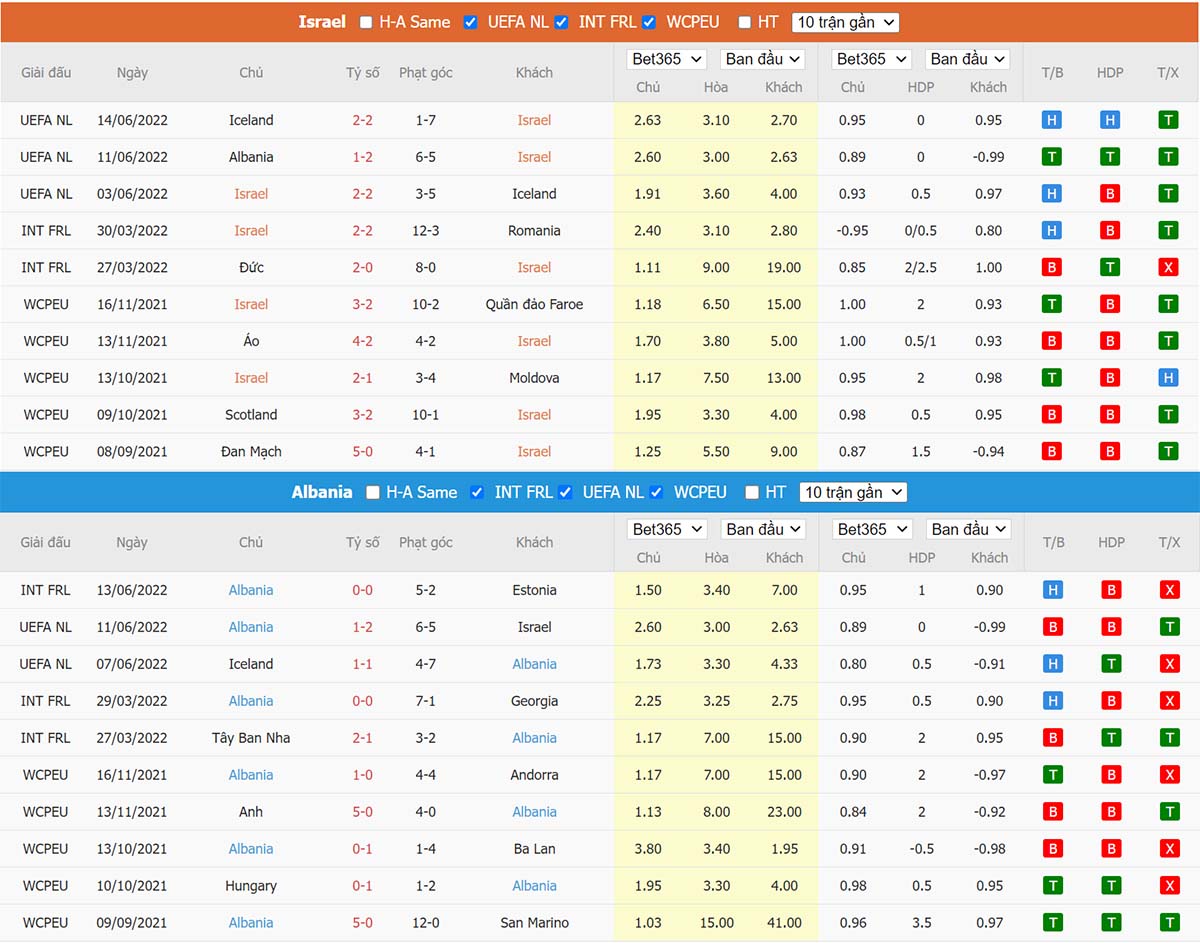Uncheck the WCPEU filter in the Israel header
Screen dimensions: 1200x943
click(x=649, y=22)
